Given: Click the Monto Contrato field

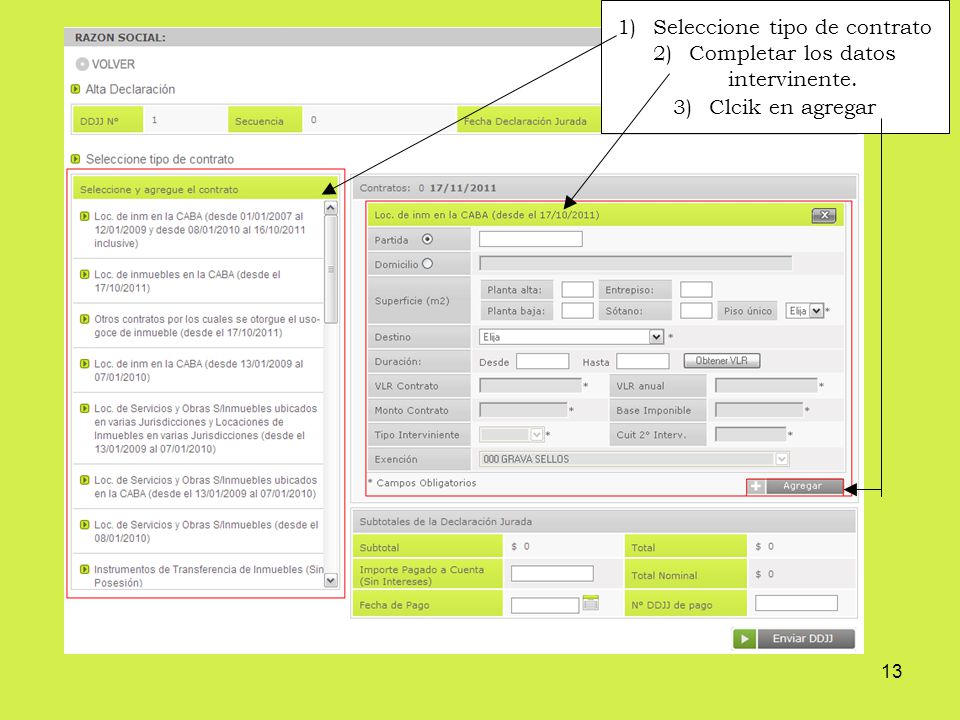Looking at the screenshot, I should coord(523,410).
